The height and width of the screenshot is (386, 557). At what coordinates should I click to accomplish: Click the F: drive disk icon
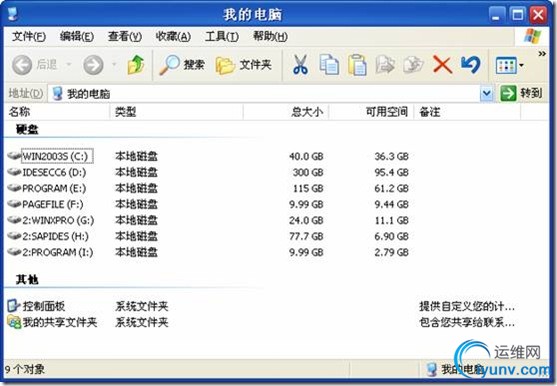(14, 204)
